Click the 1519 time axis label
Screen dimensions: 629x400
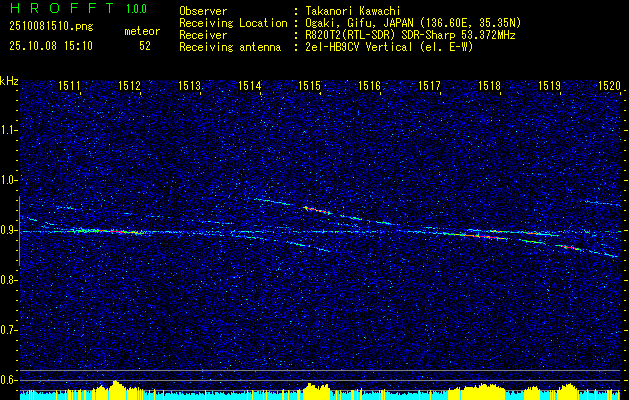coord(549,85)
